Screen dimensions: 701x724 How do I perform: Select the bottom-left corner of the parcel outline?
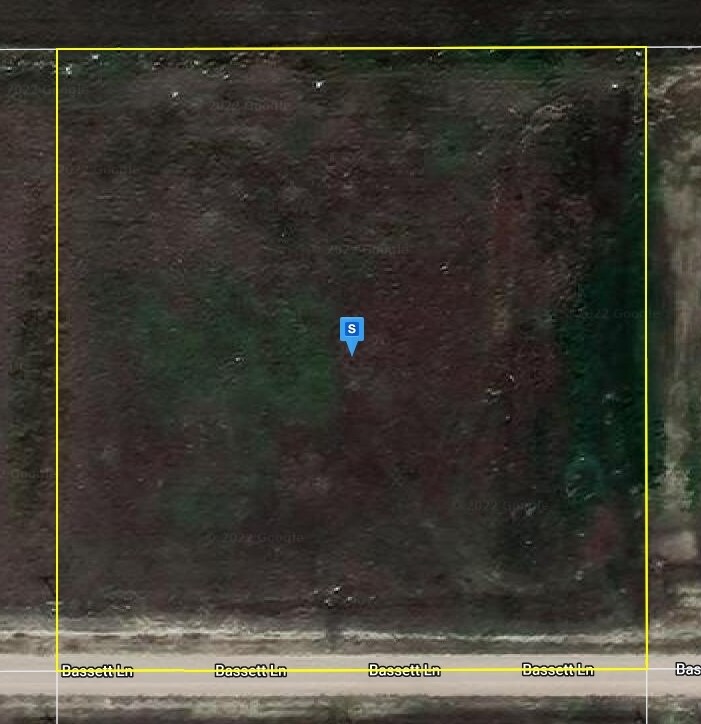coord(58,668)
